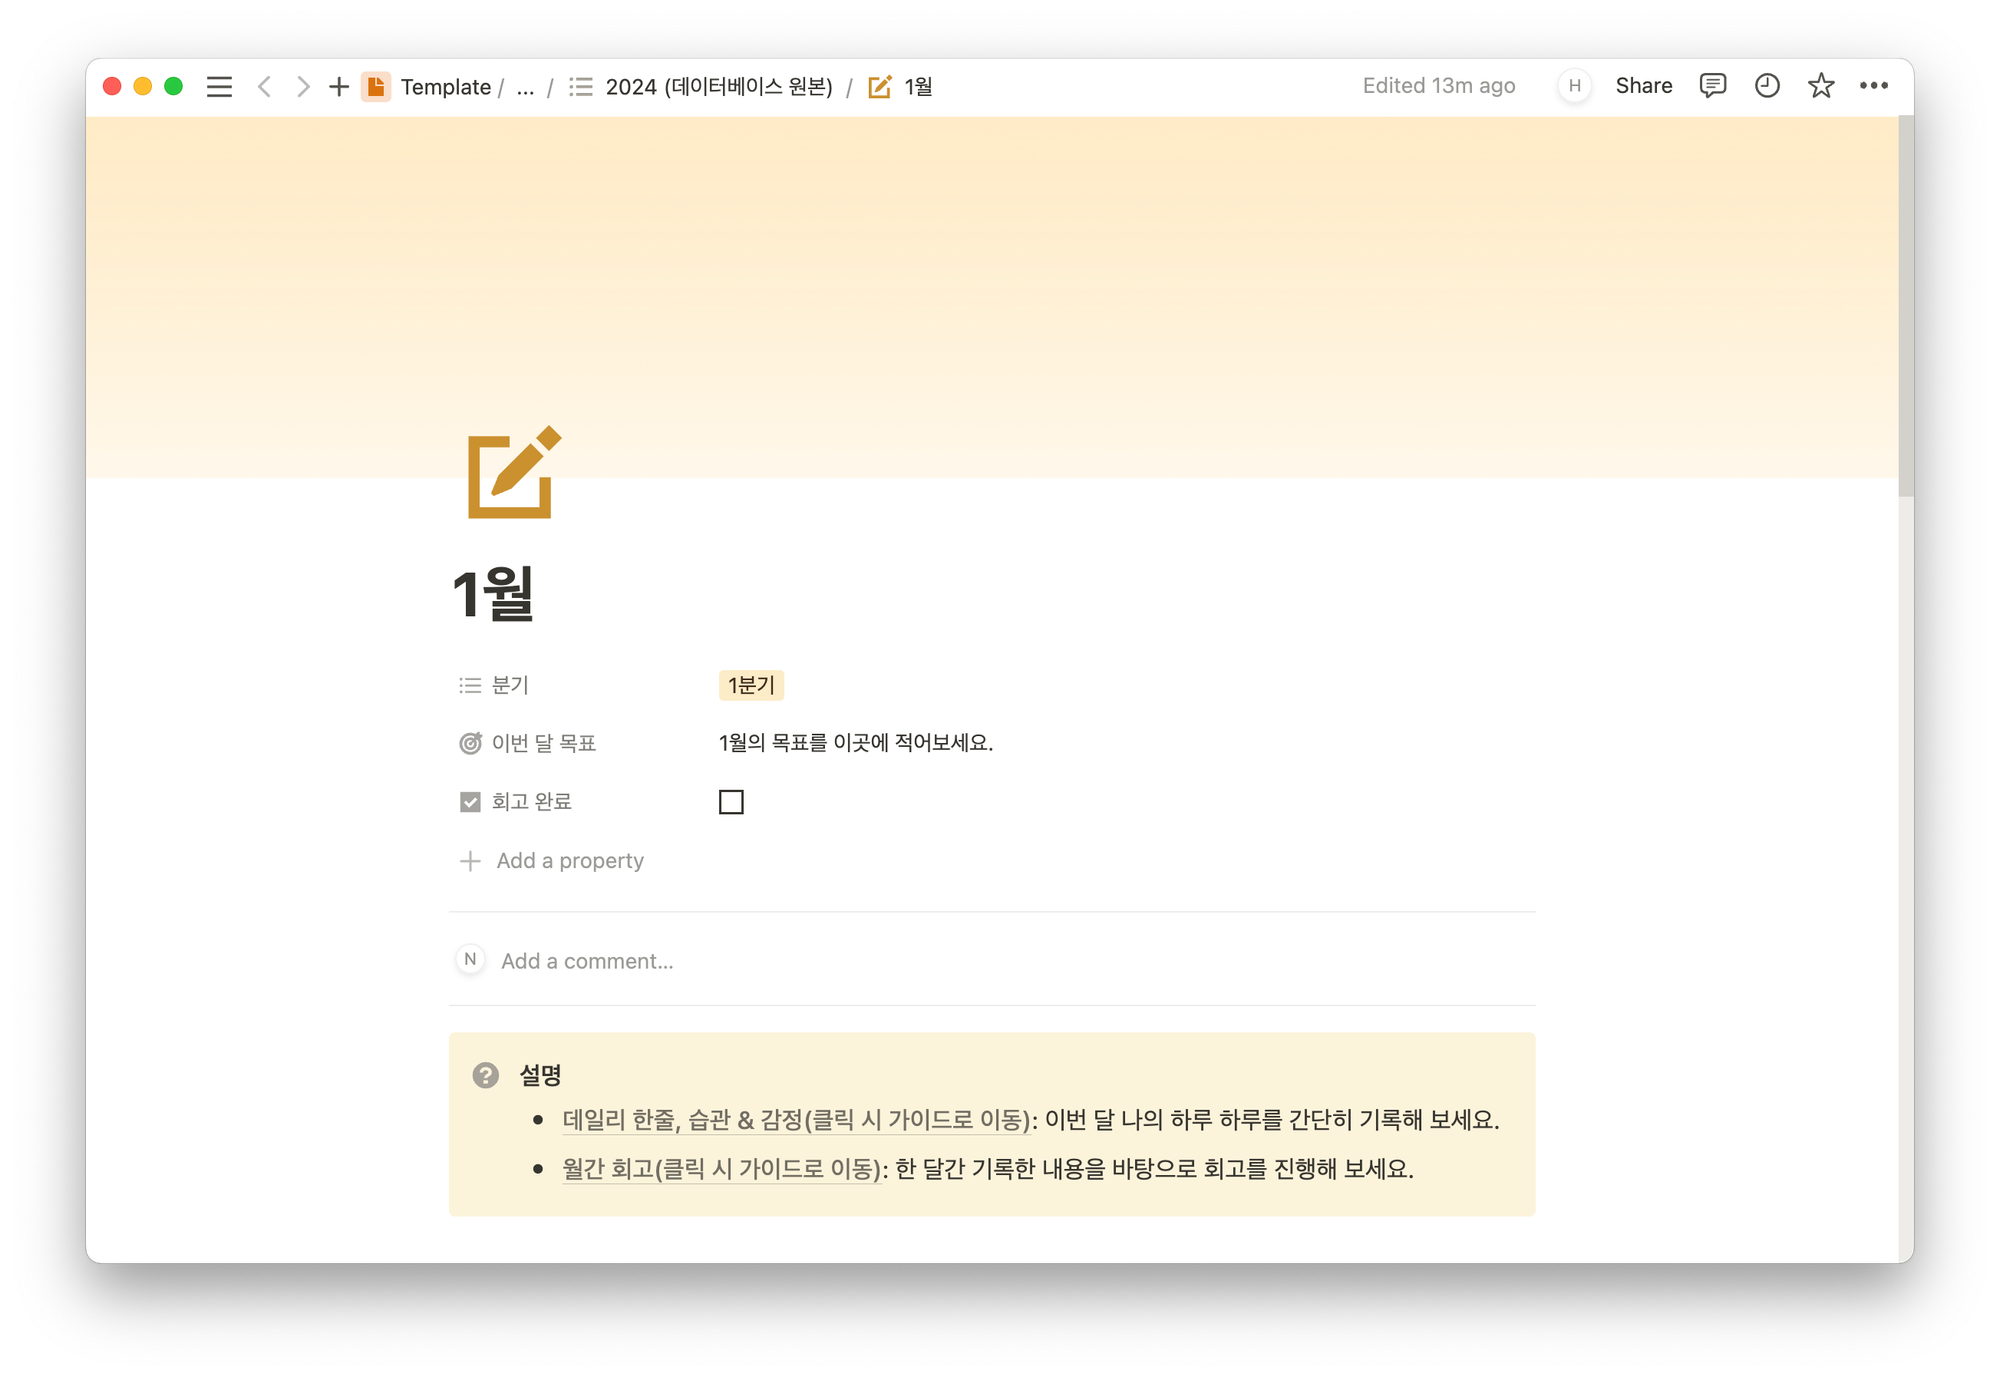Go back with the left arrow
The image size is (2000, 1377).
tap(264, 87)
